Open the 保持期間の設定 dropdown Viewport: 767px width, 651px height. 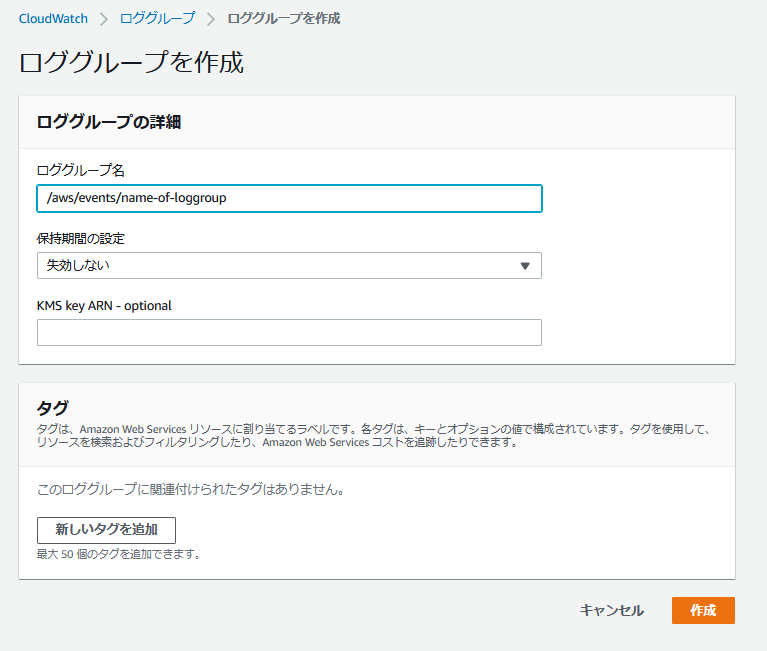coord(289,266)
